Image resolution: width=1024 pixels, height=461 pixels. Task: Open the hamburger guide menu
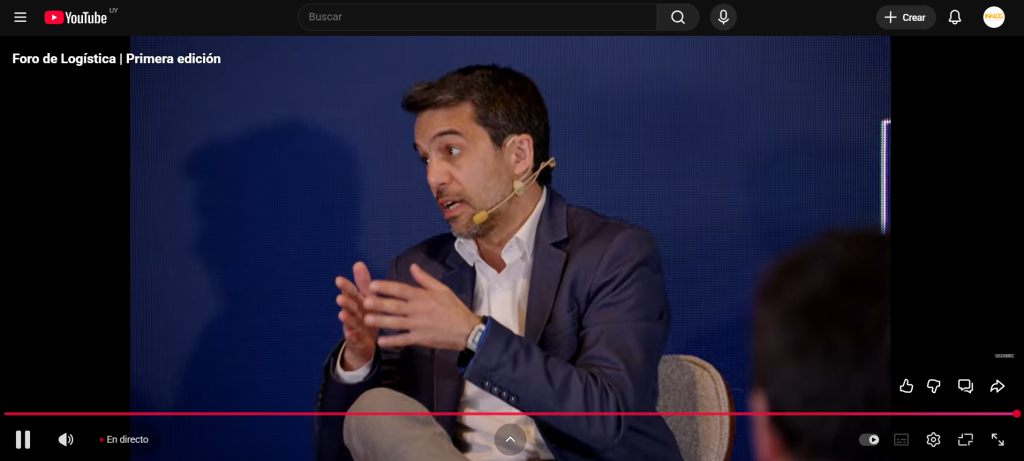click(20, 17)
